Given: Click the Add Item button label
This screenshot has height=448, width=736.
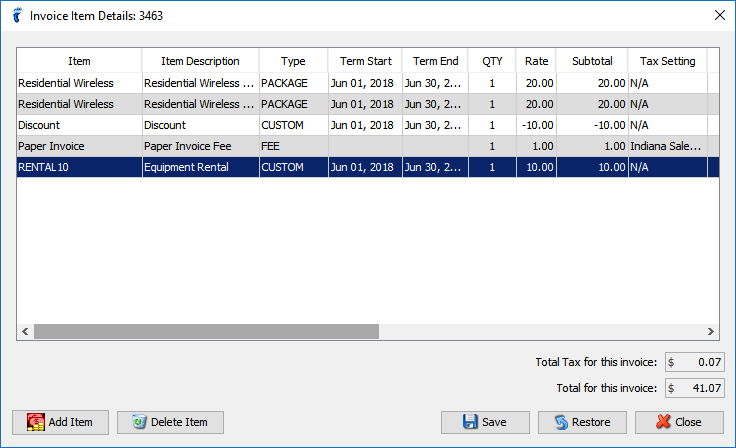Looking at the screenshot, I should (70, 422).
